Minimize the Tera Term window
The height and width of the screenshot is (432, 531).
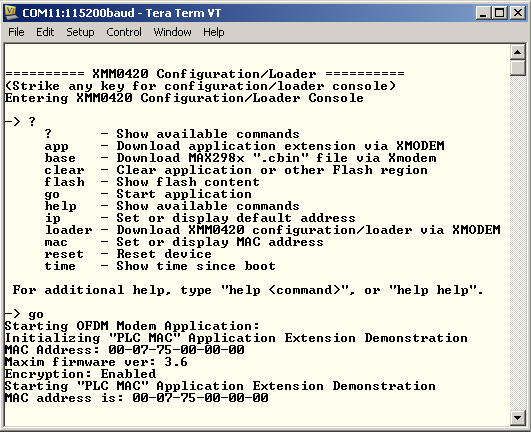[483, 13]
